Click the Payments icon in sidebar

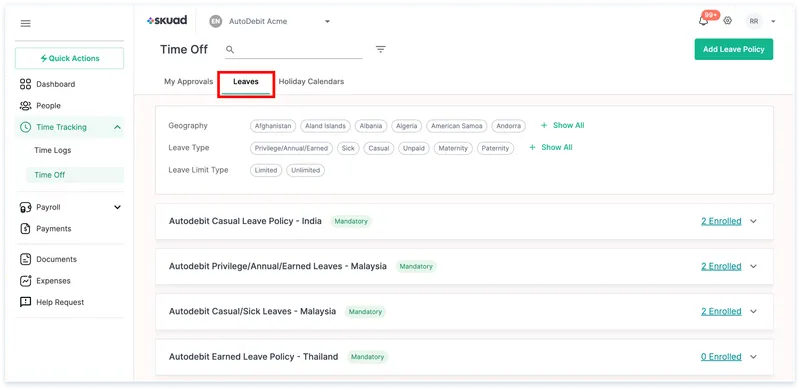pyautogui.click(x=26, y=229)
